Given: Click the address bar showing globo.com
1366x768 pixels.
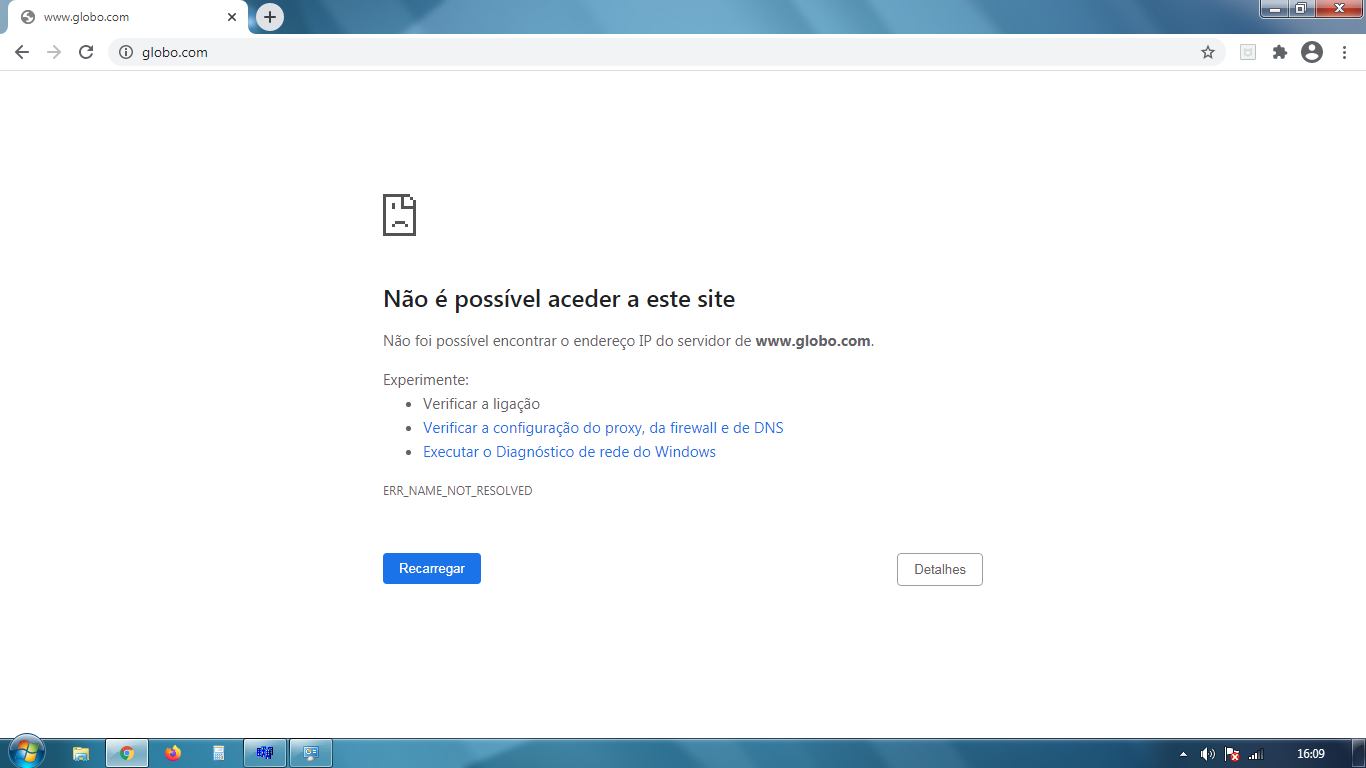Looking at the screenshot, I should [664, 52].
